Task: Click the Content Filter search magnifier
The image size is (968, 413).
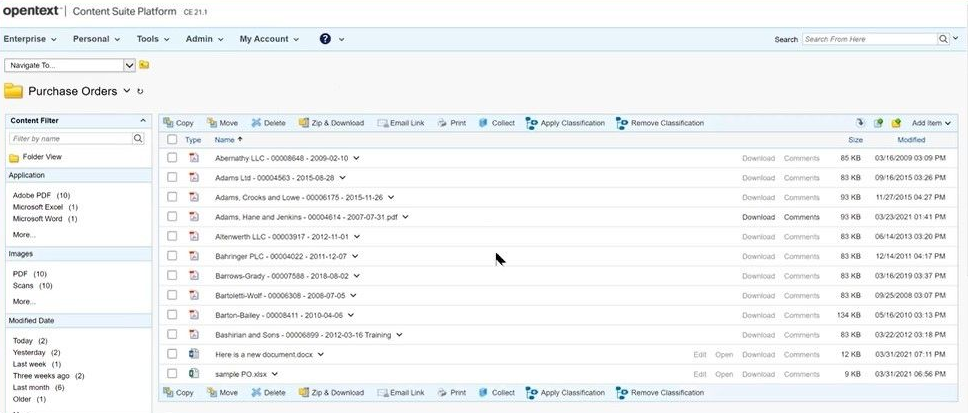Action: pos(138,139)
